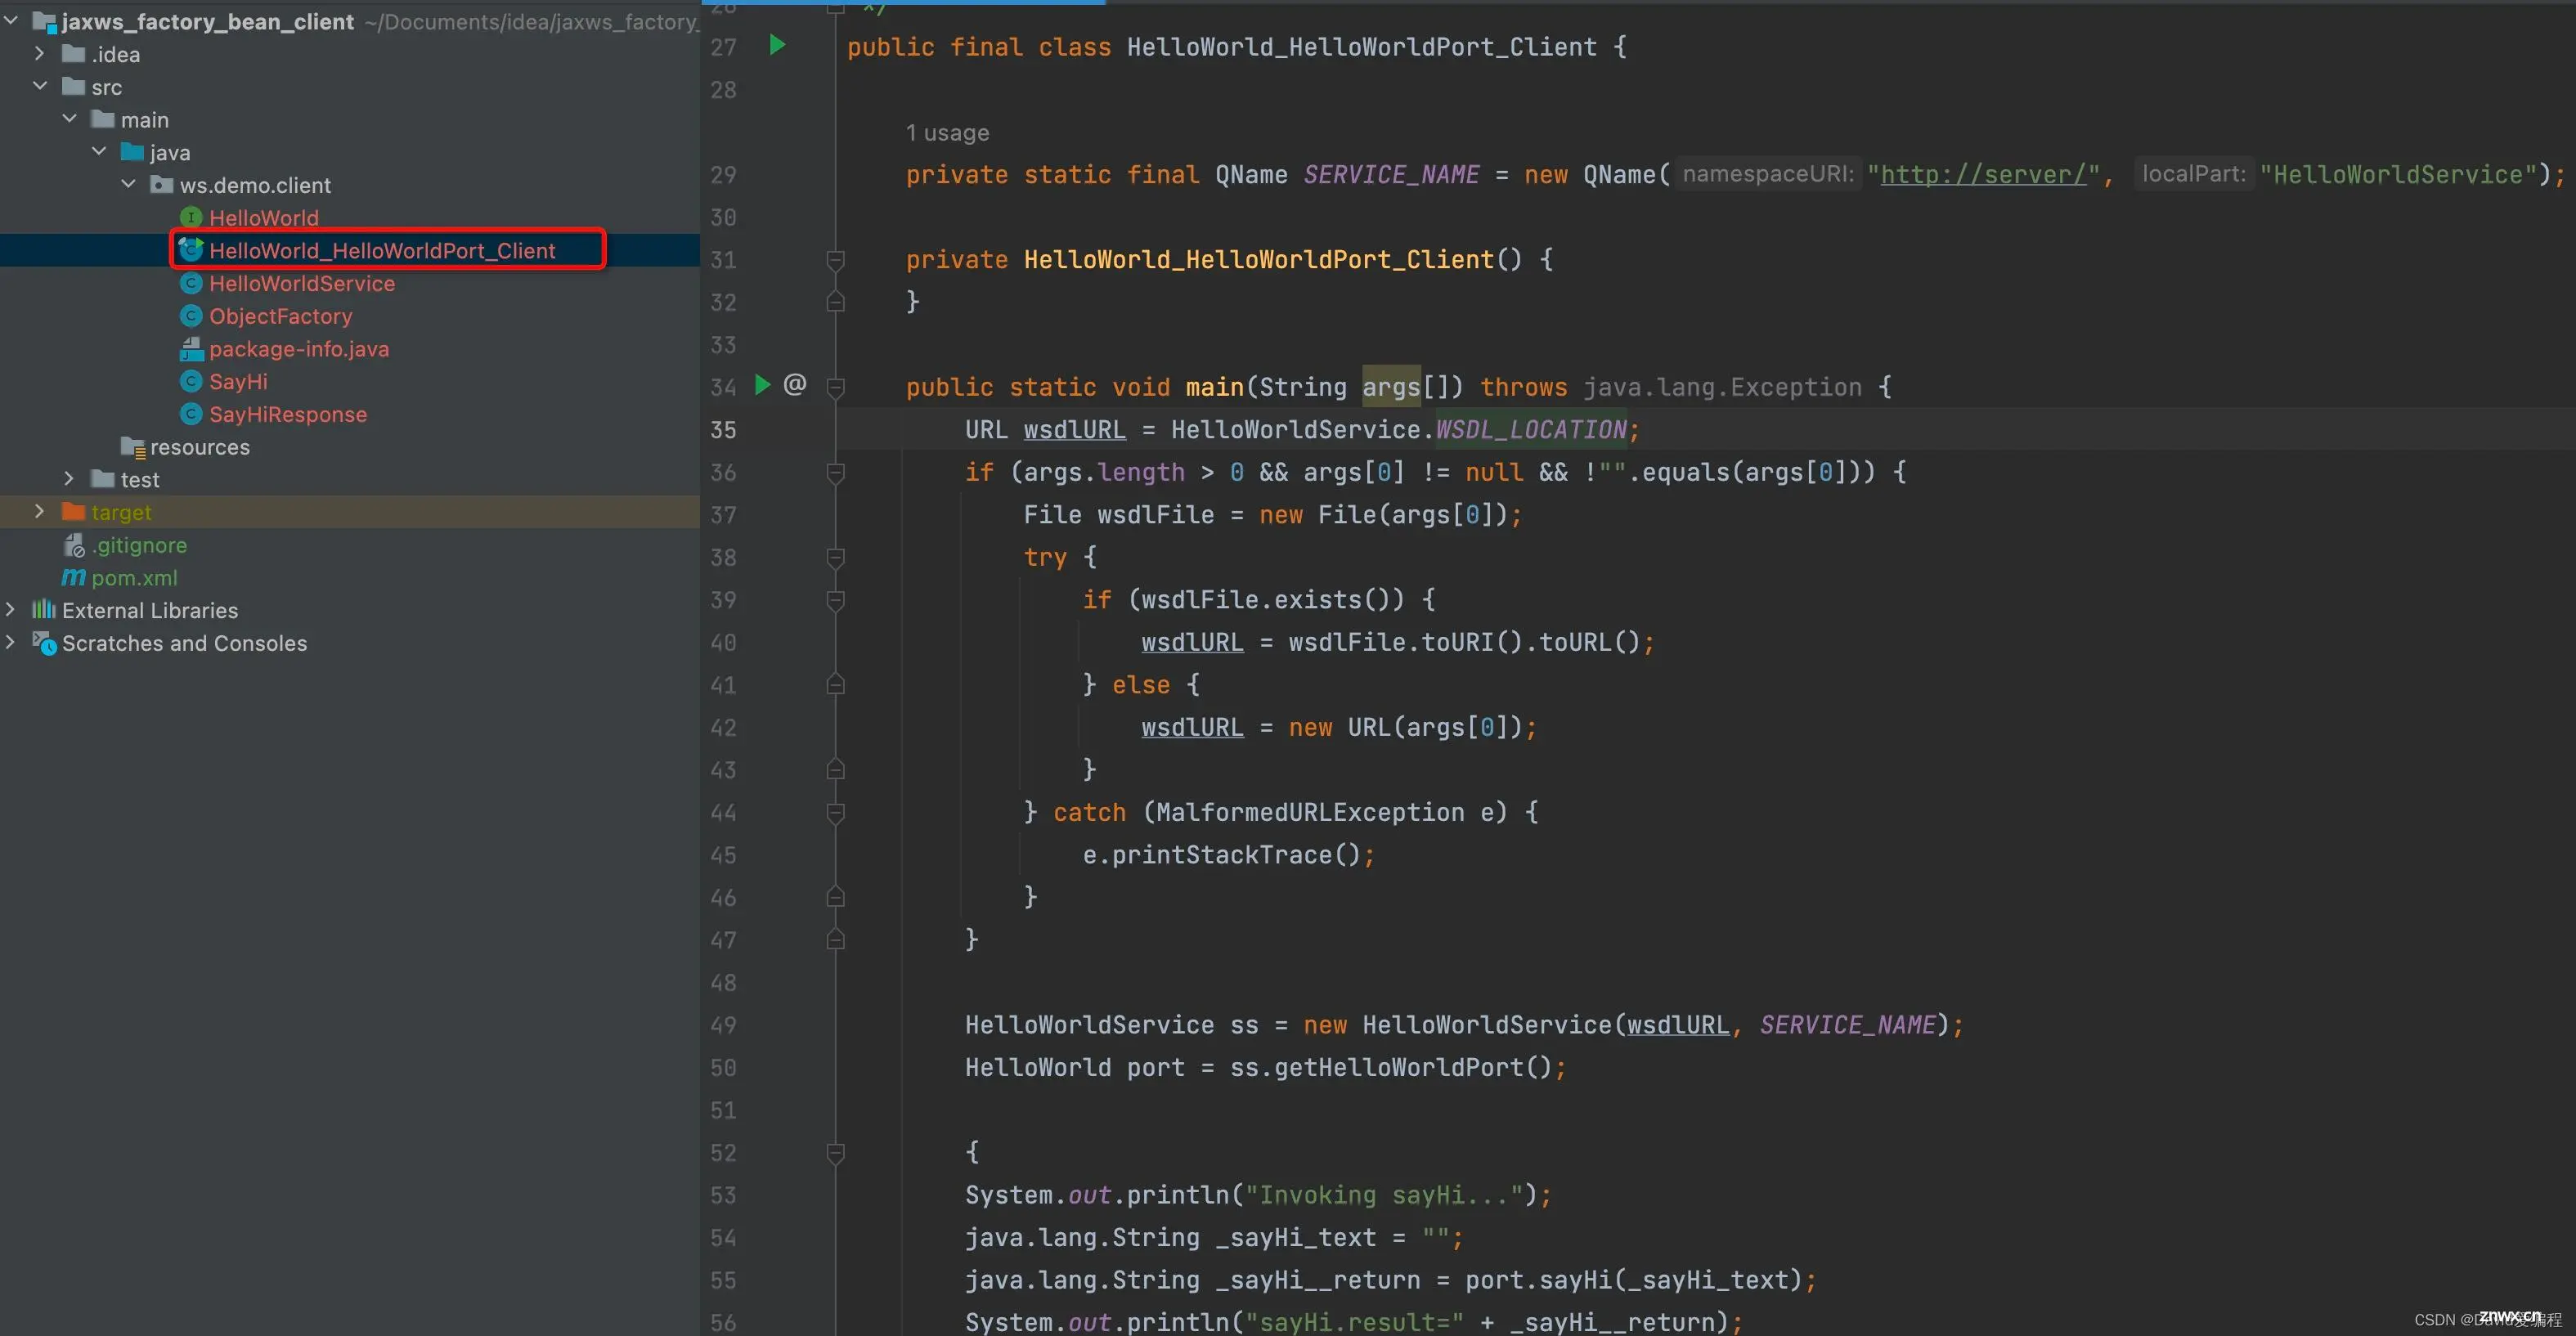This screenshot has height=1336, width=2576.
Task: Click the @ annotation gutter icon at line 34
Action: click(x=795, y=384)
